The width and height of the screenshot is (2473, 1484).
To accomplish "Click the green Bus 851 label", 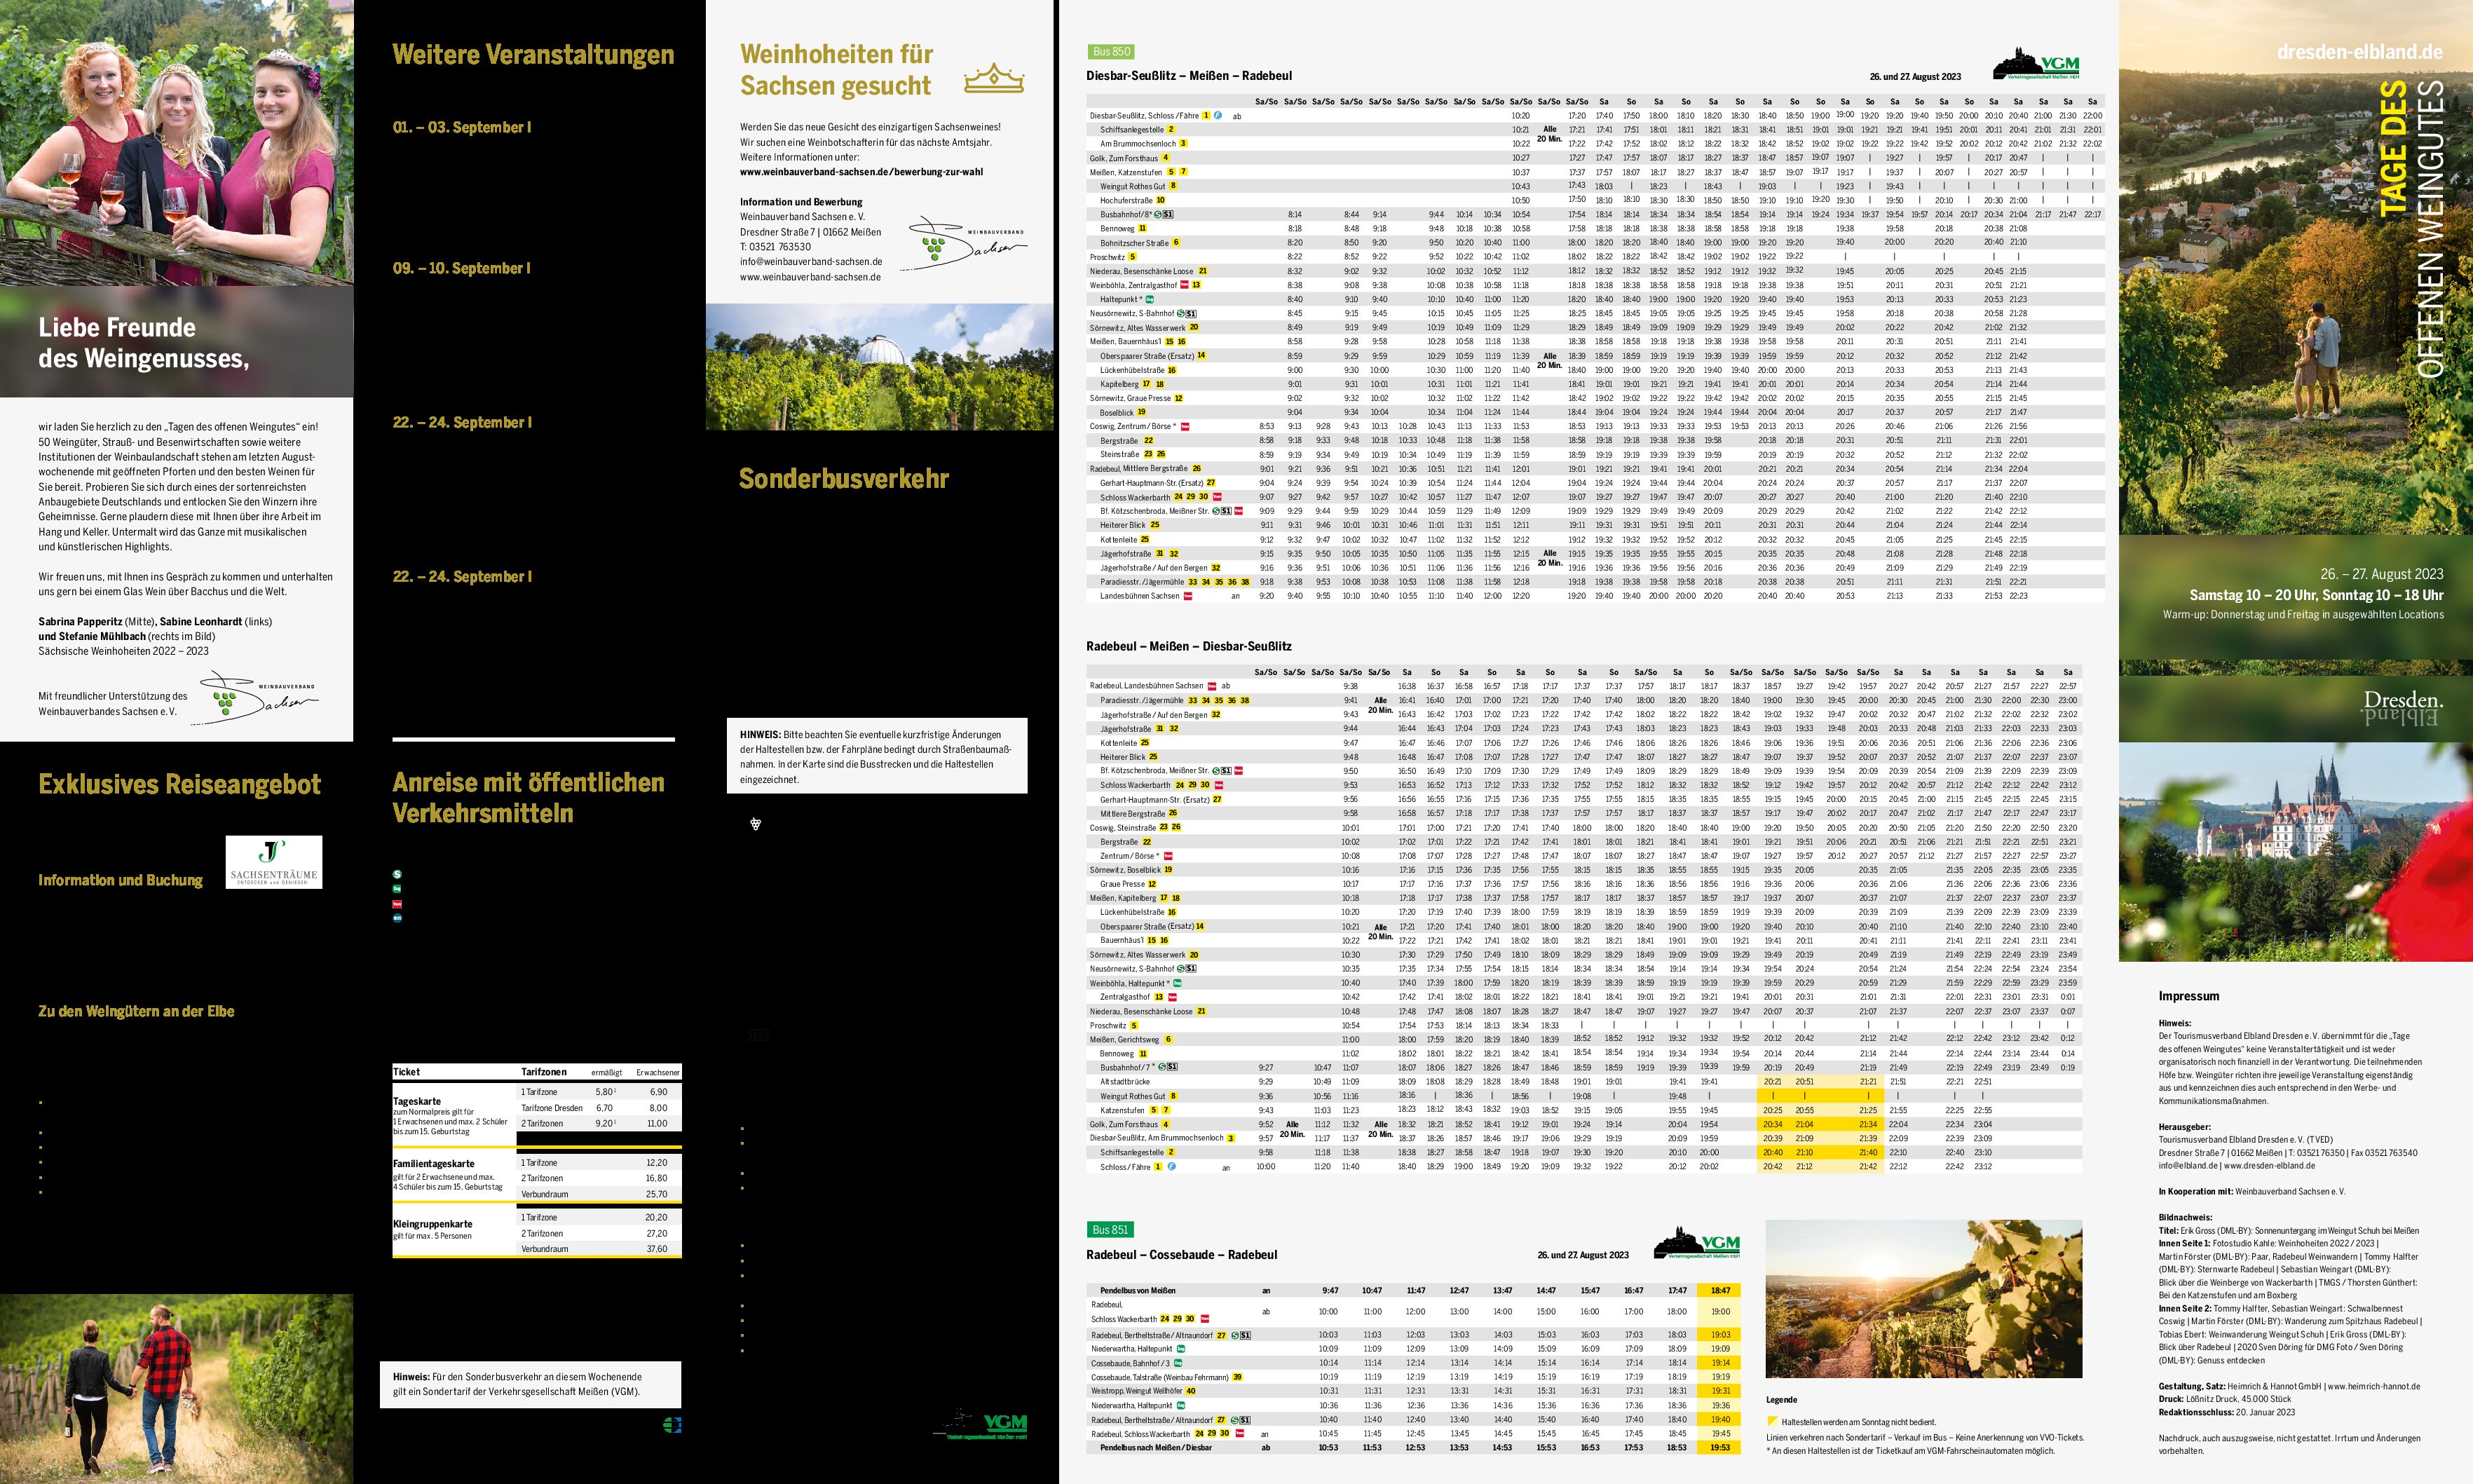I will tap(1110, 1230).
